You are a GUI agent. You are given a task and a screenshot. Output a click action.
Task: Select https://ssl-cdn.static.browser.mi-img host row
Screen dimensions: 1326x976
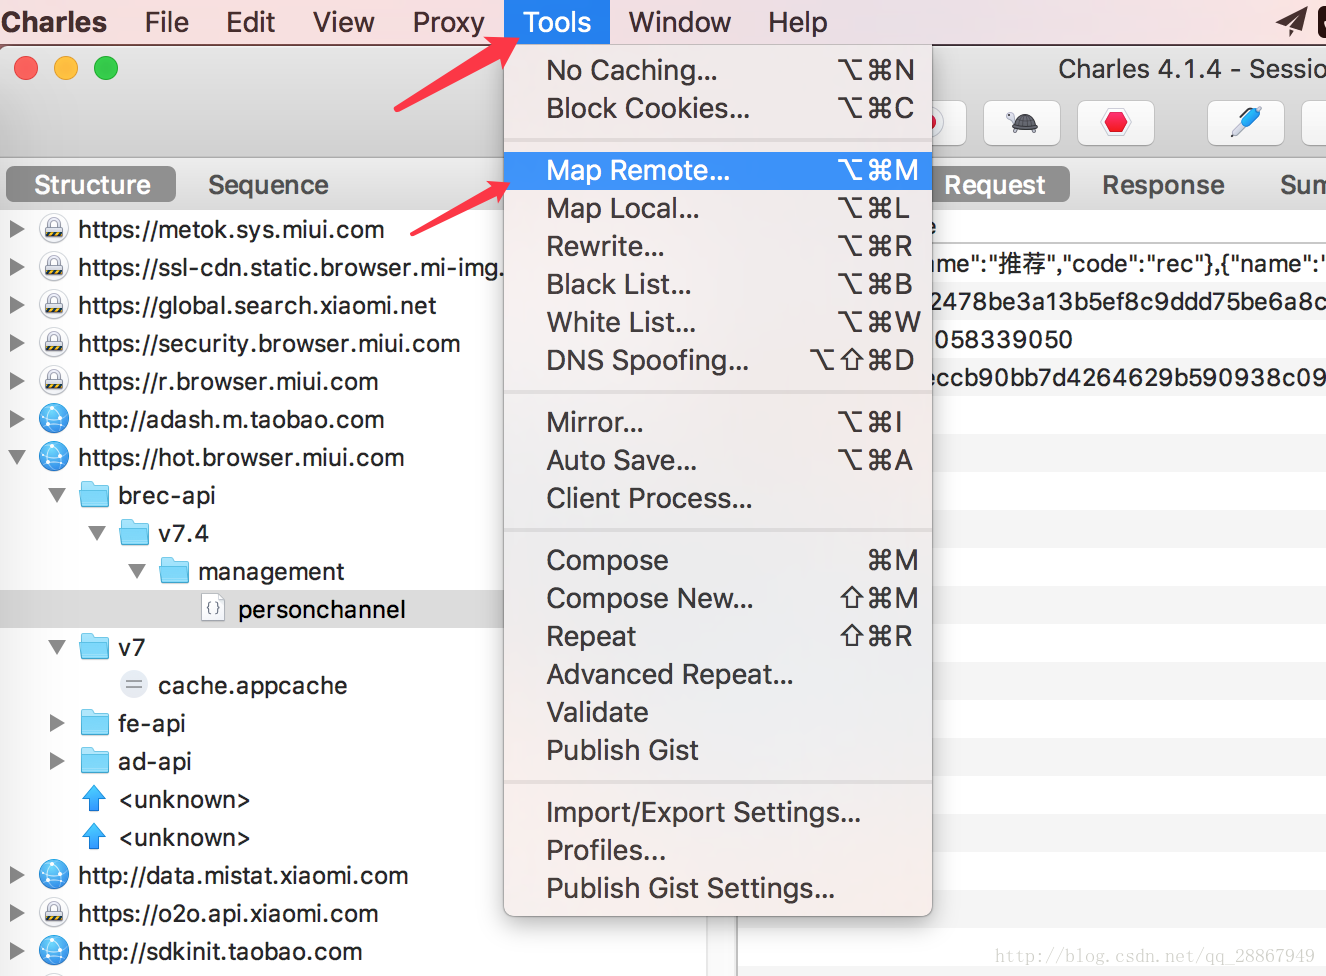tap(252, 267)
